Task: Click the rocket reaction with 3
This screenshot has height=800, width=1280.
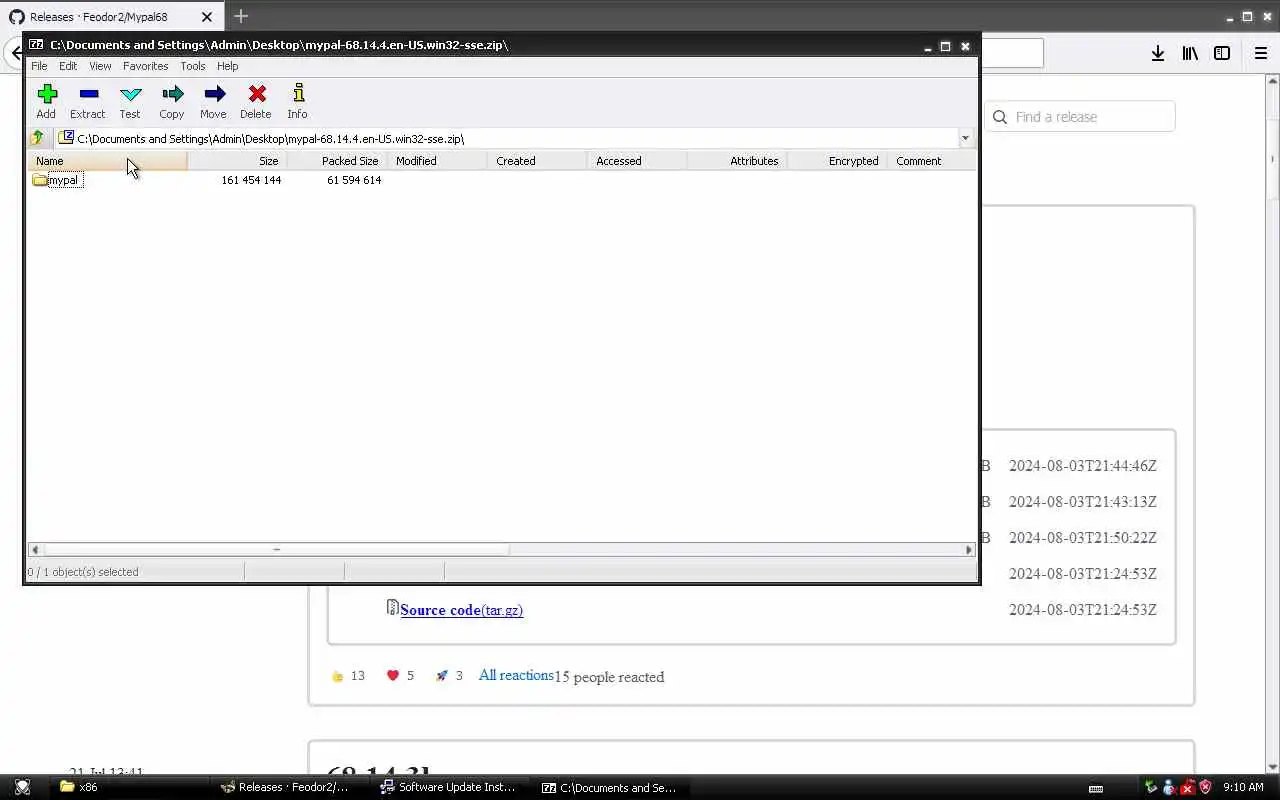Action: [x=449, y=676]
